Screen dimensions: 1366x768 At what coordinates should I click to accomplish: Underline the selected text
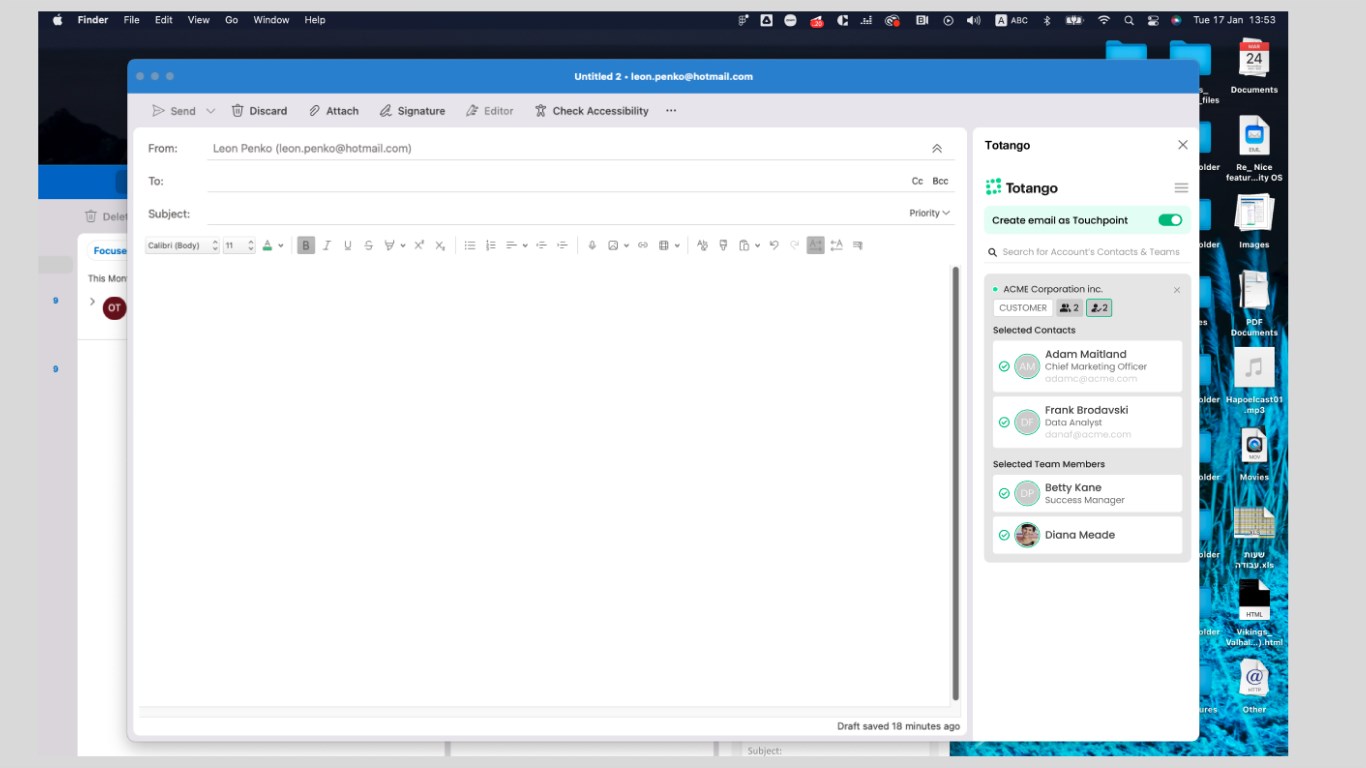(347, 245)
